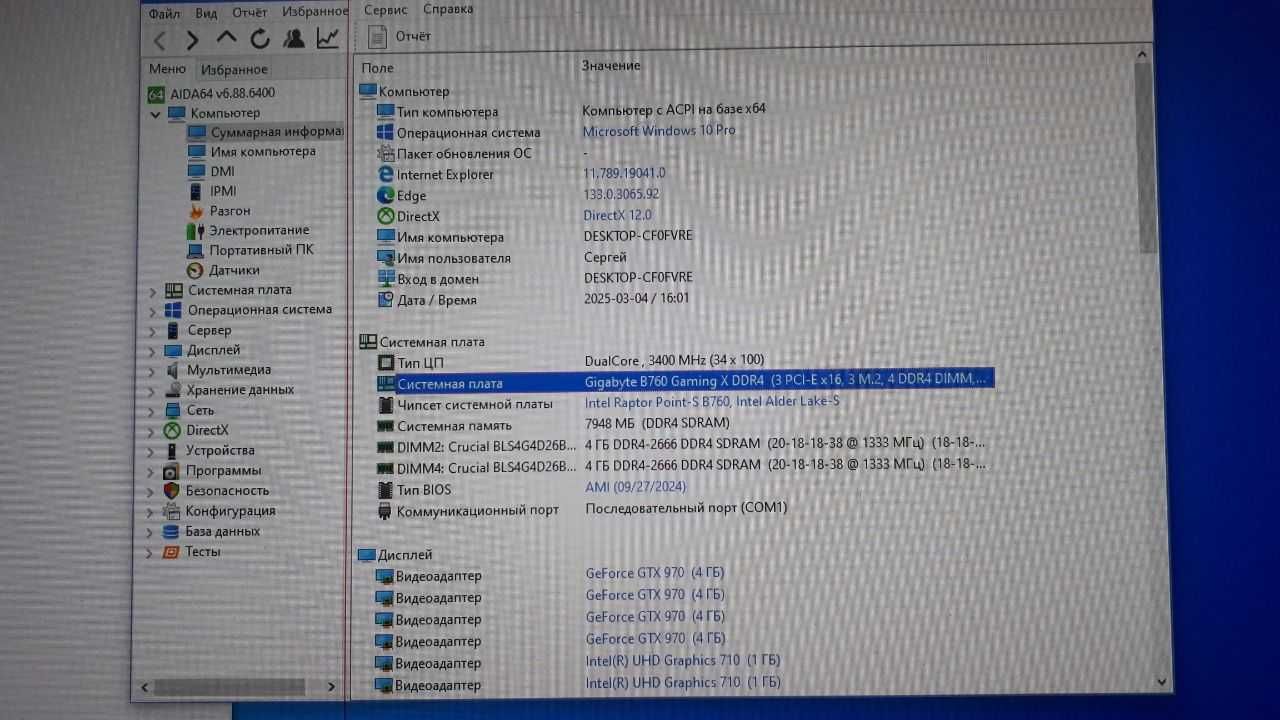Expand the Хранение данных tree node
Screen dimensions: 1280x720
[x=152, y=391]
